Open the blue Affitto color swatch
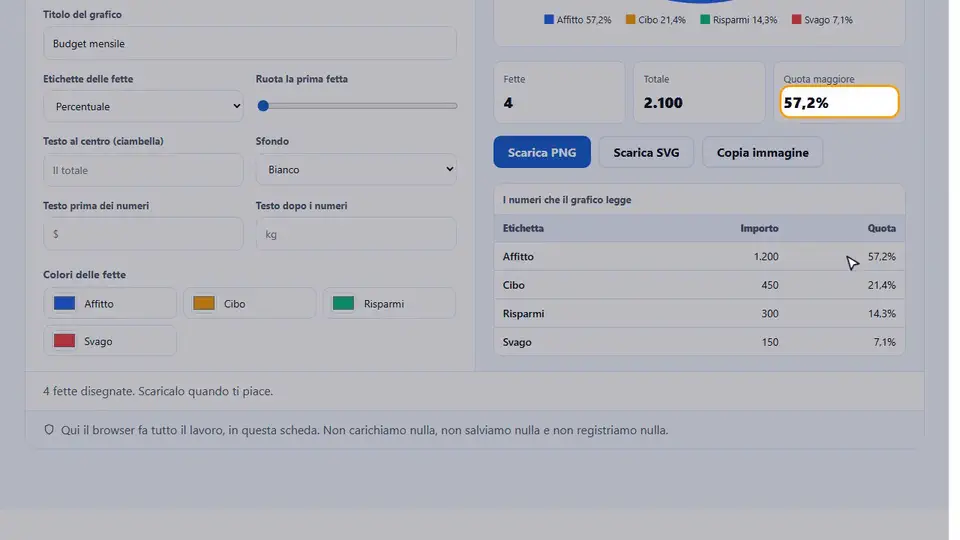The width and height of the screenshot is (960, 540). [x=64, y=304]
